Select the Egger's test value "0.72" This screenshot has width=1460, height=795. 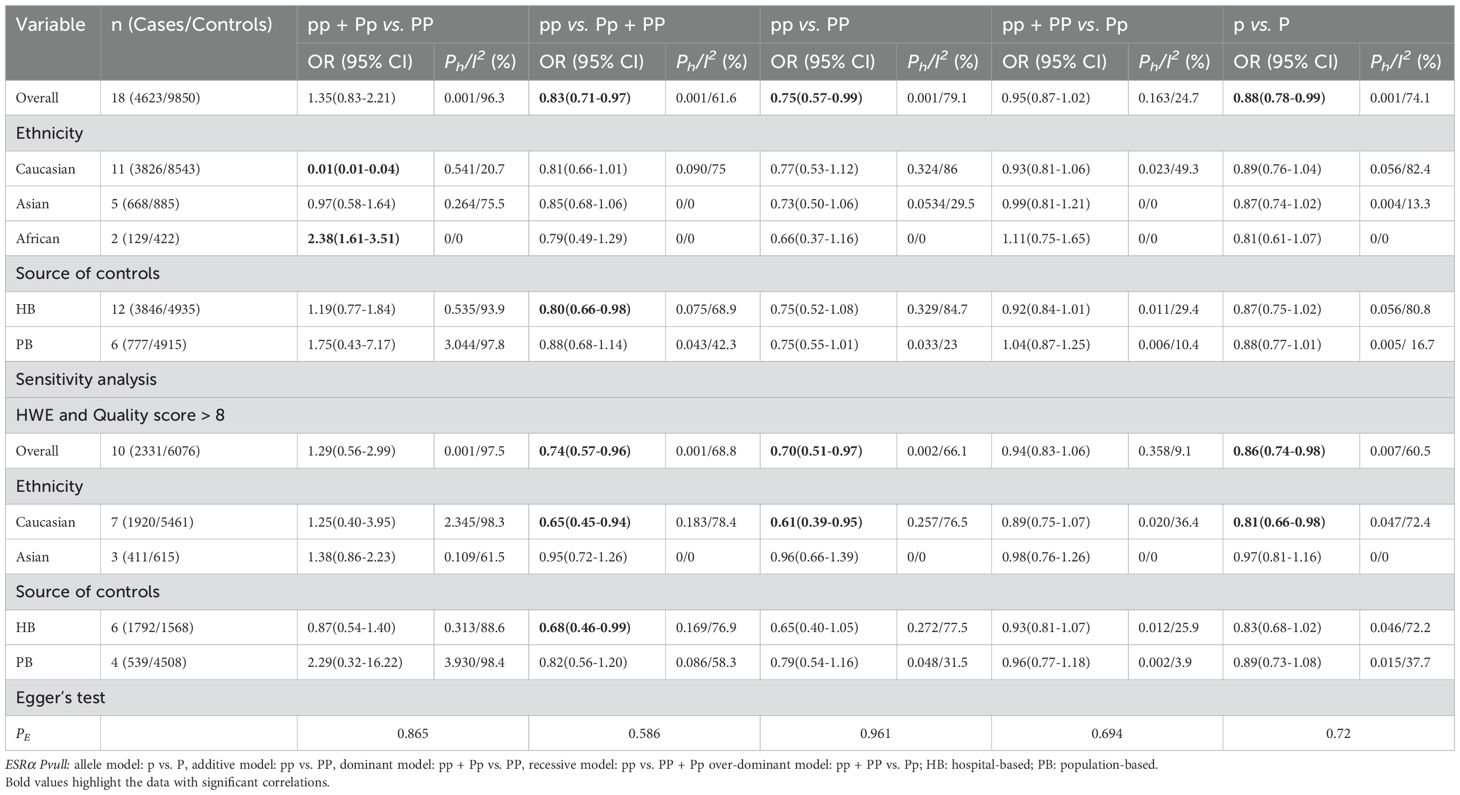(1337, 735)
